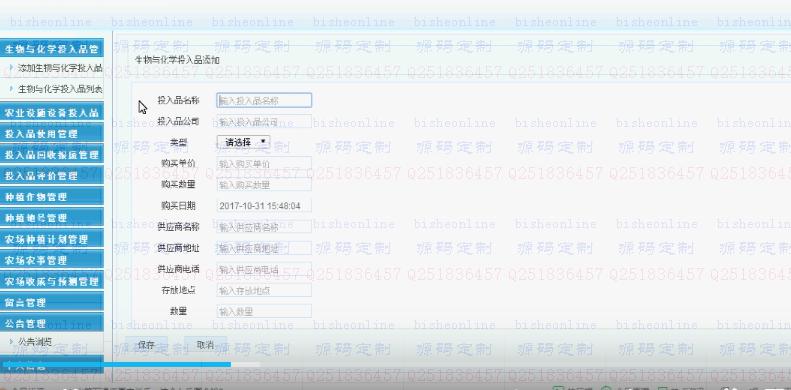Viewport: 791px width, 390px height.
Task: Open the 种植作物管理 menu section
Action: [51, 197]
